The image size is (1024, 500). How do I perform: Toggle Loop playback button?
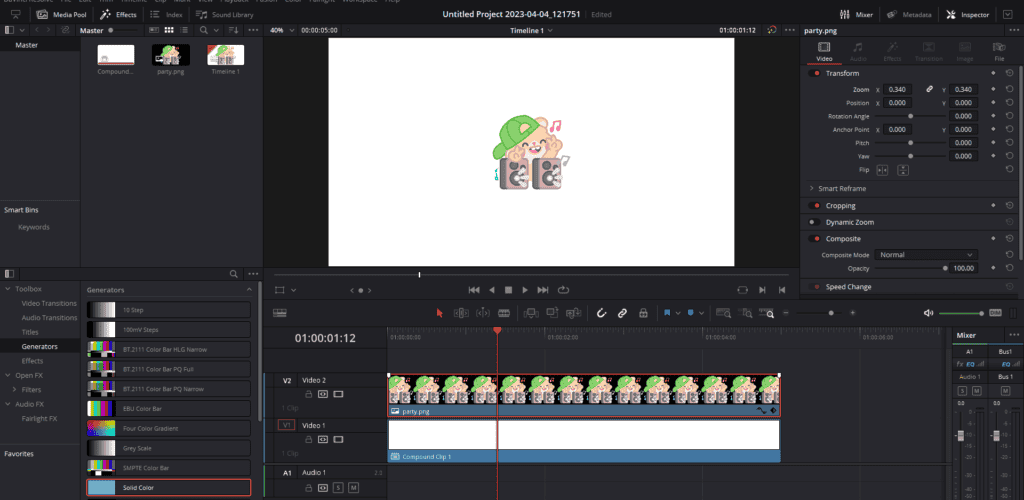(564, 290)
